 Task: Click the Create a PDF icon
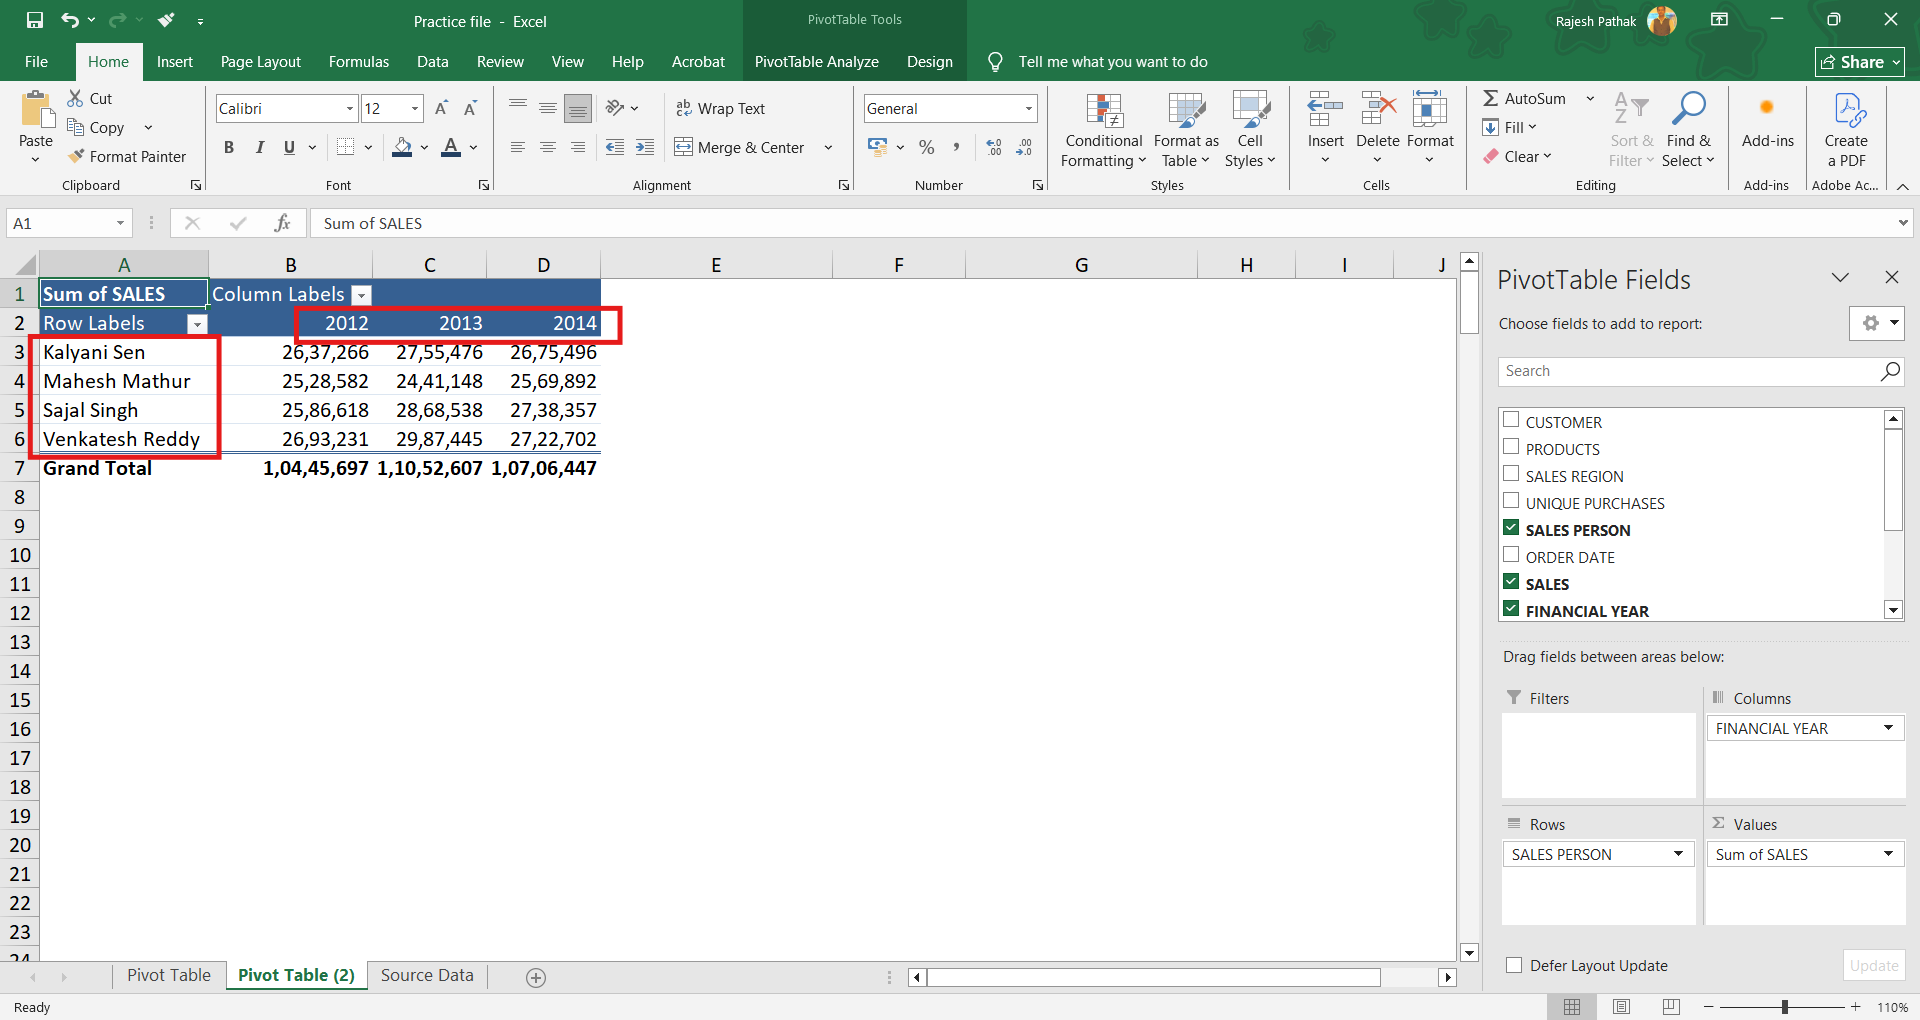(x=1846, y=110)
